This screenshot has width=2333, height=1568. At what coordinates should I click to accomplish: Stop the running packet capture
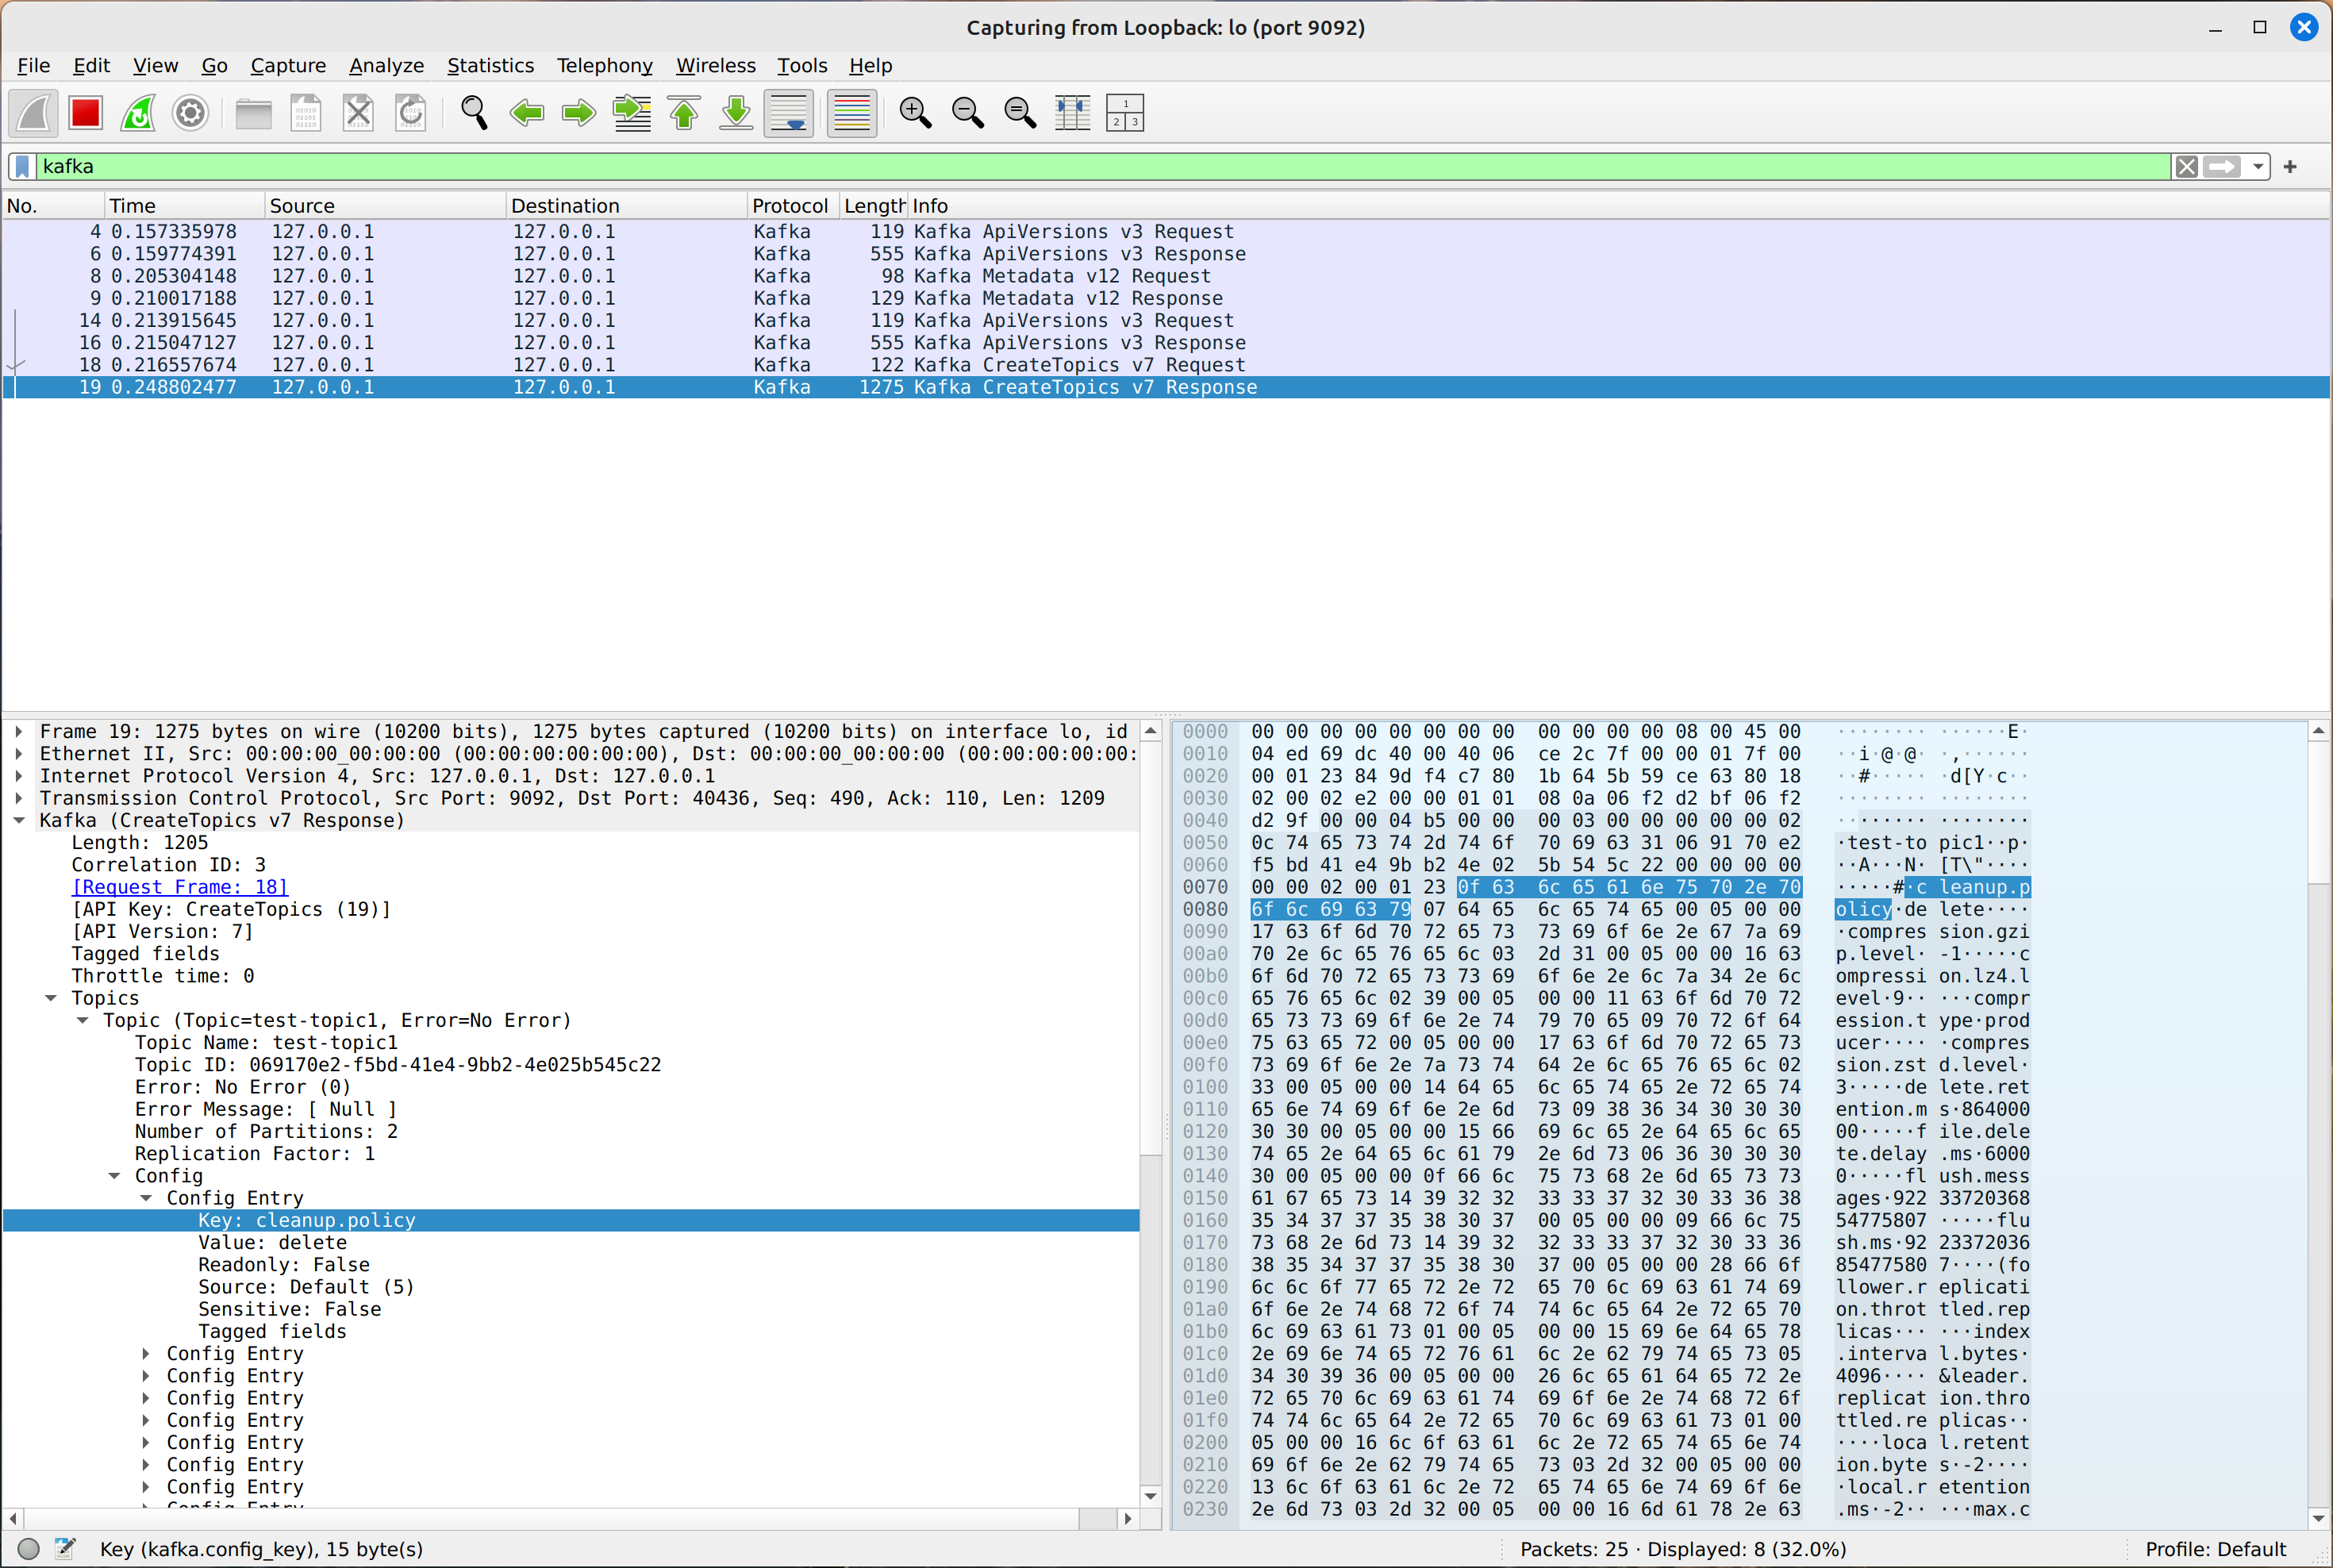[x=86, y=113]
